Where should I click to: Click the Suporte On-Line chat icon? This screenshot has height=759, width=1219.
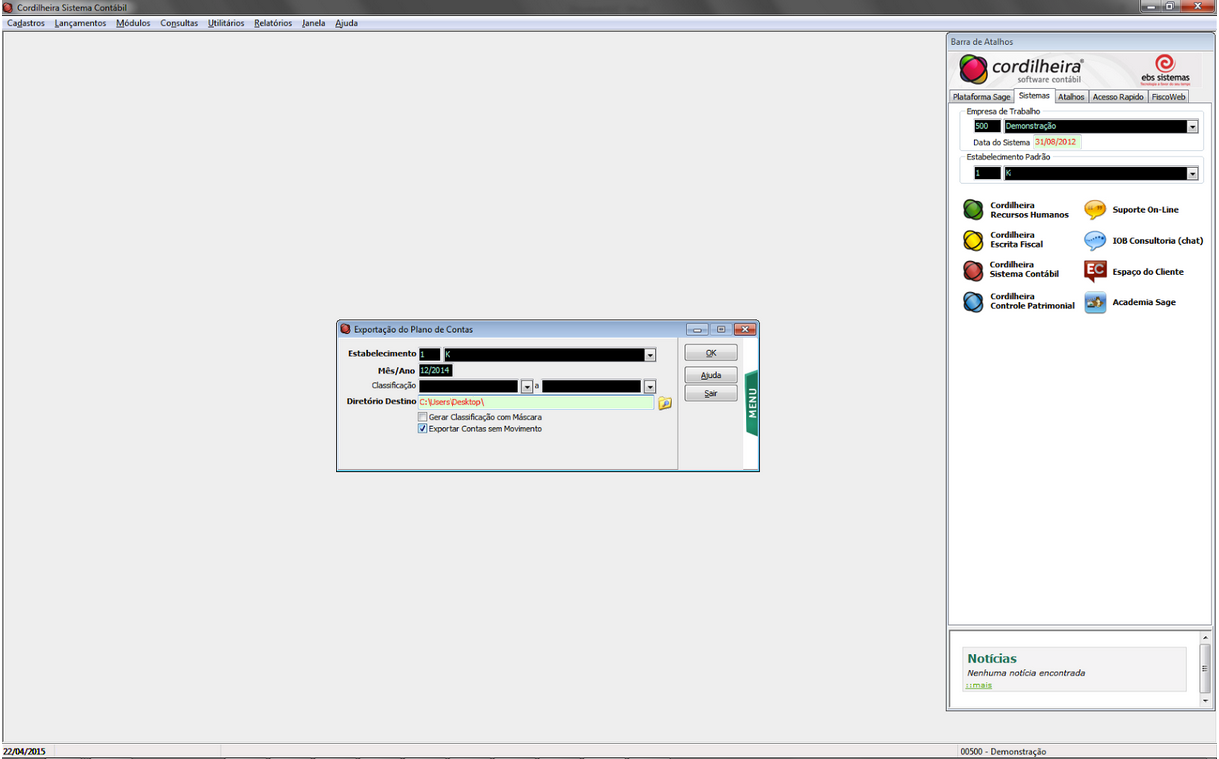tap(1095, 210)
